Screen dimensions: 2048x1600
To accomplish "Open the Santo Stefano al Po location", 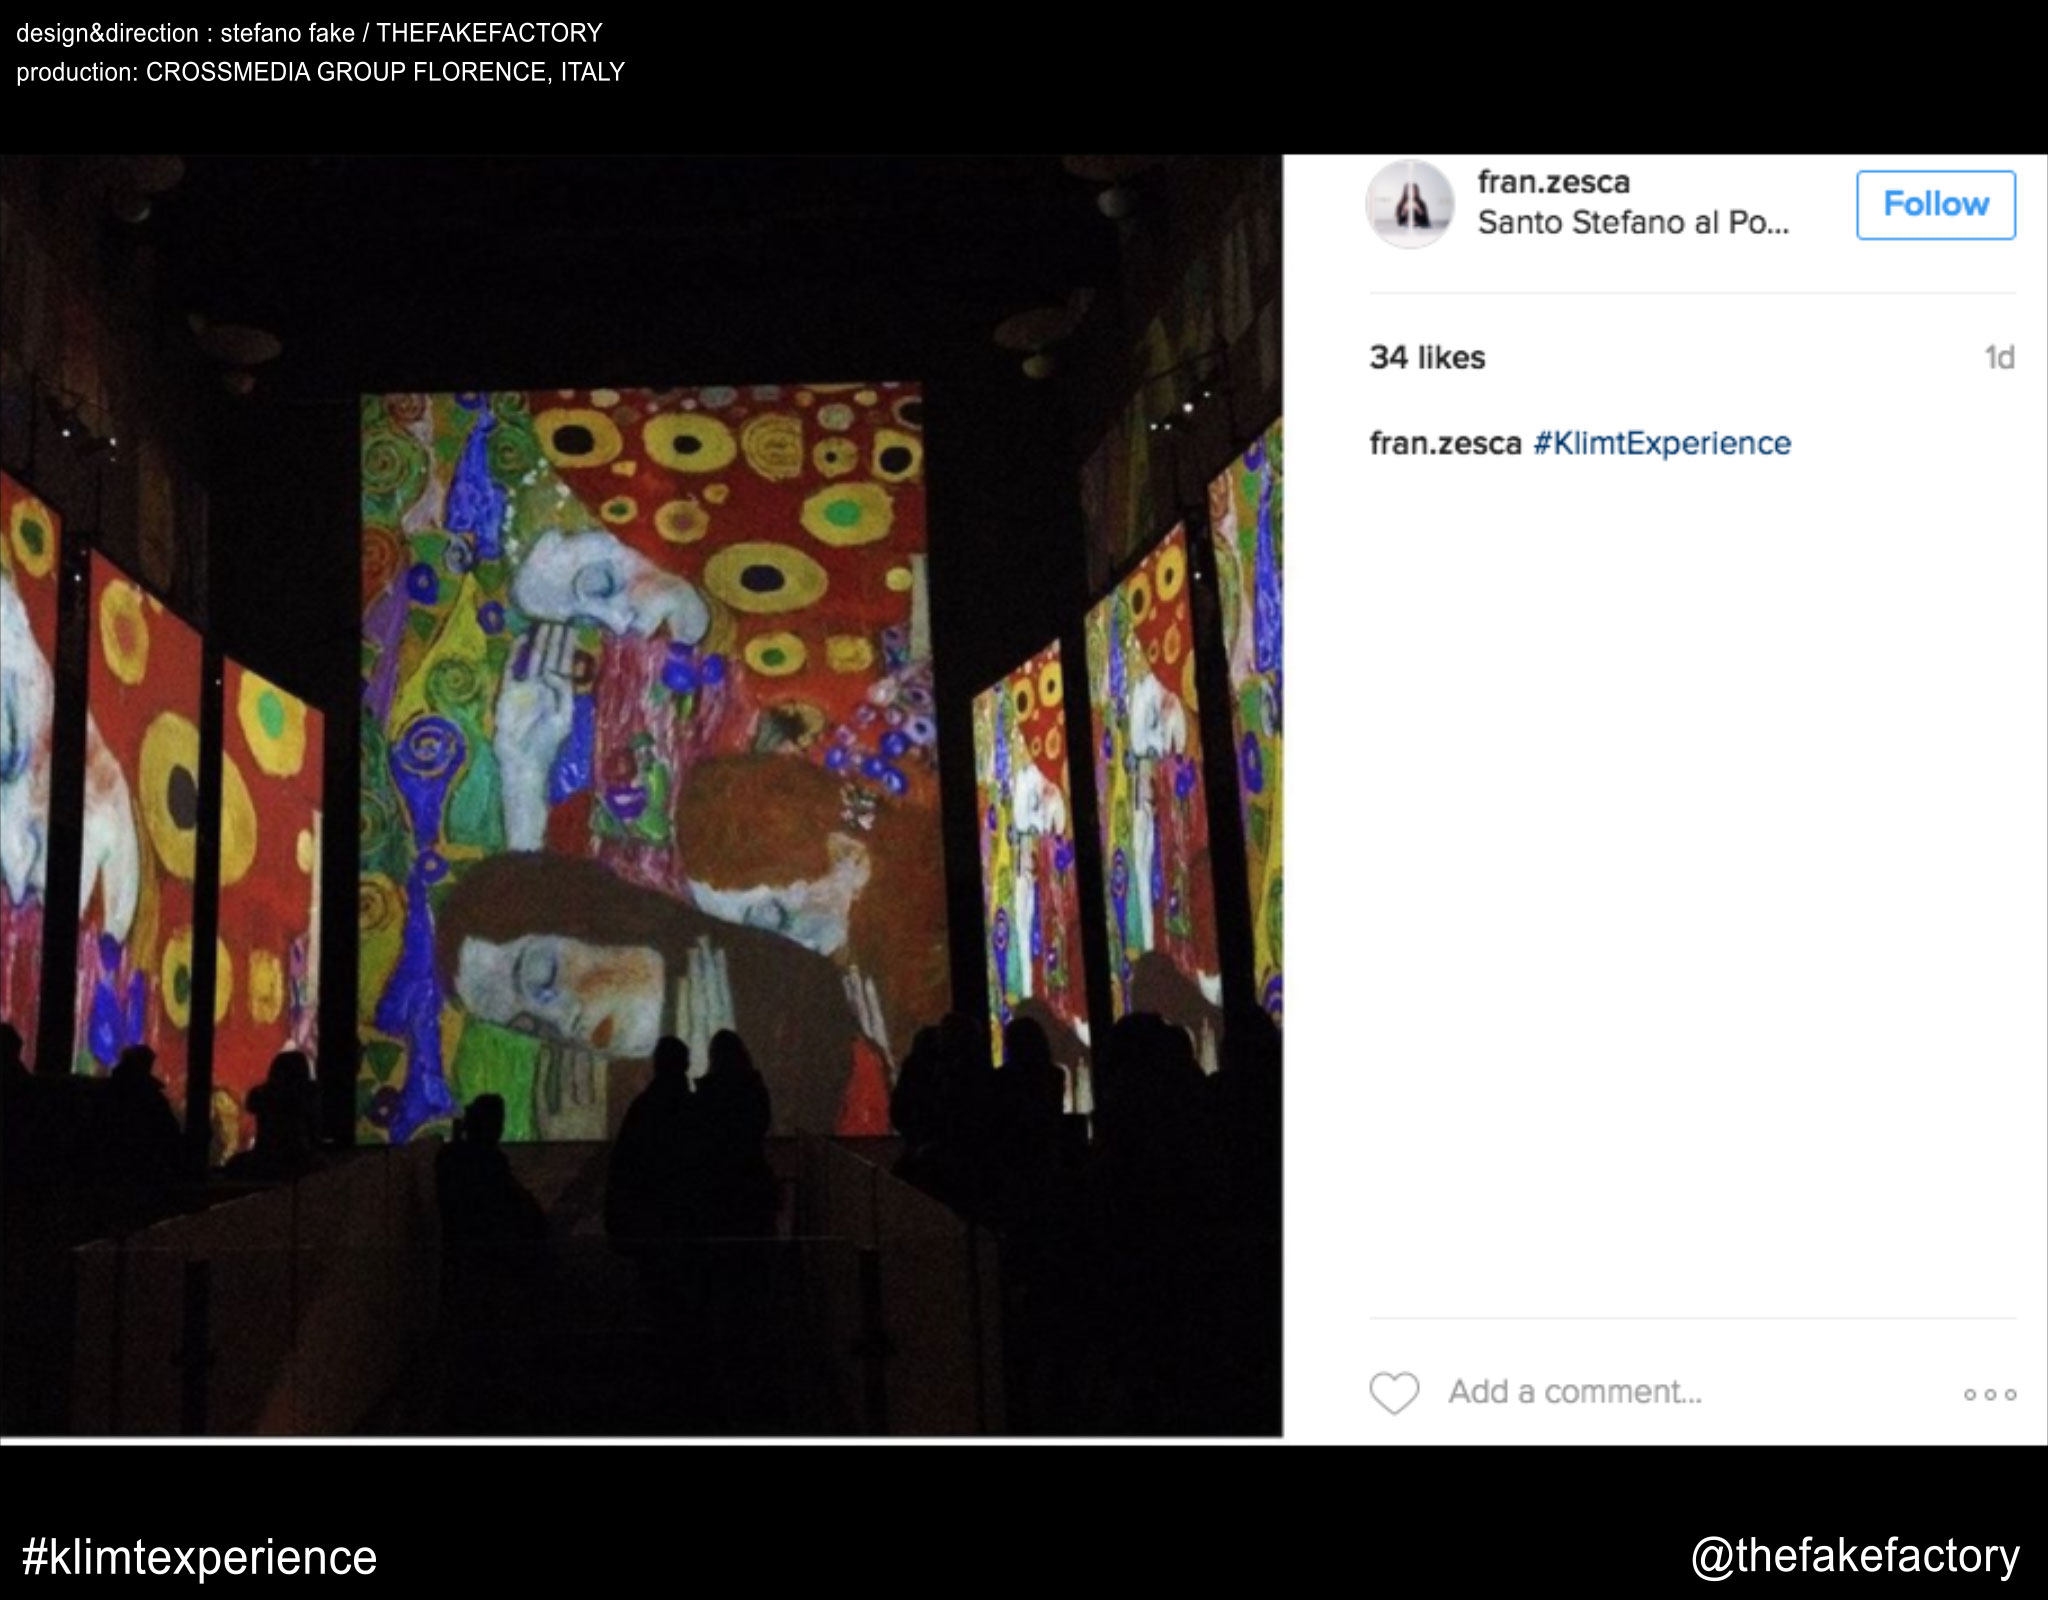I will [x=1632, y=222].
